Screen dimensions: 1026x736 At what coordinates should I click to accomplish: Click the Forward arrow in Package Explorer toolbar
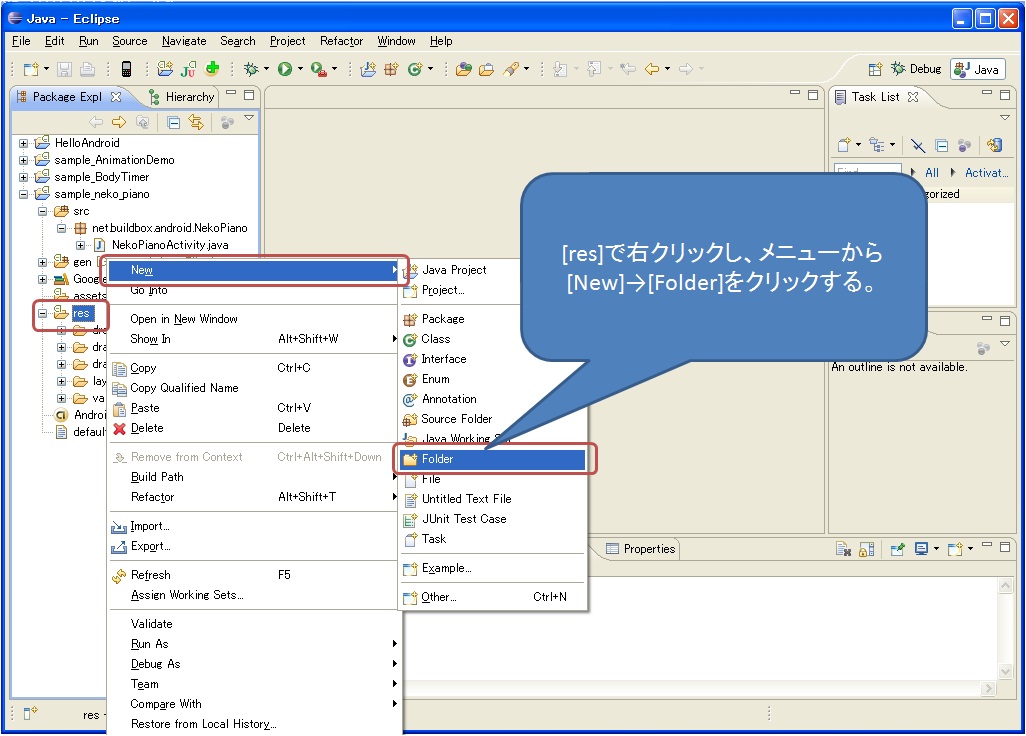(x=118, y=122)
